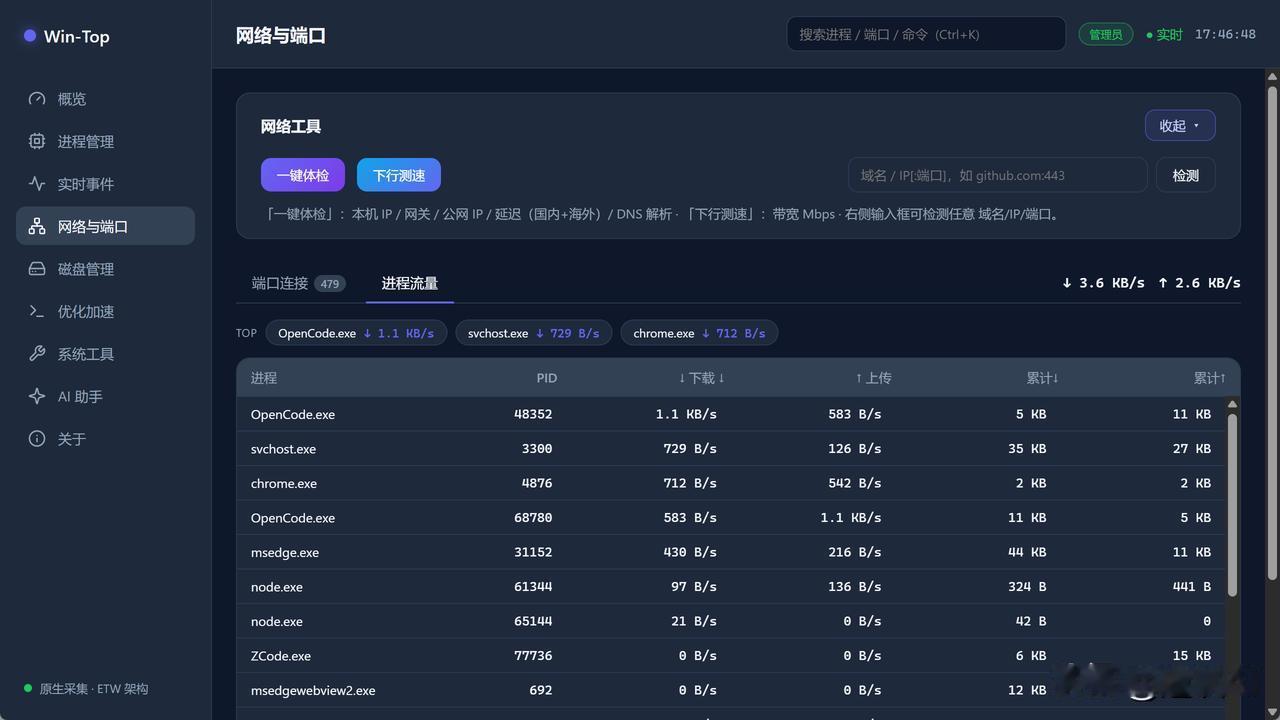Click the Win-Top logo dot
Viewport: 1280px width, 720px height.
30,36
